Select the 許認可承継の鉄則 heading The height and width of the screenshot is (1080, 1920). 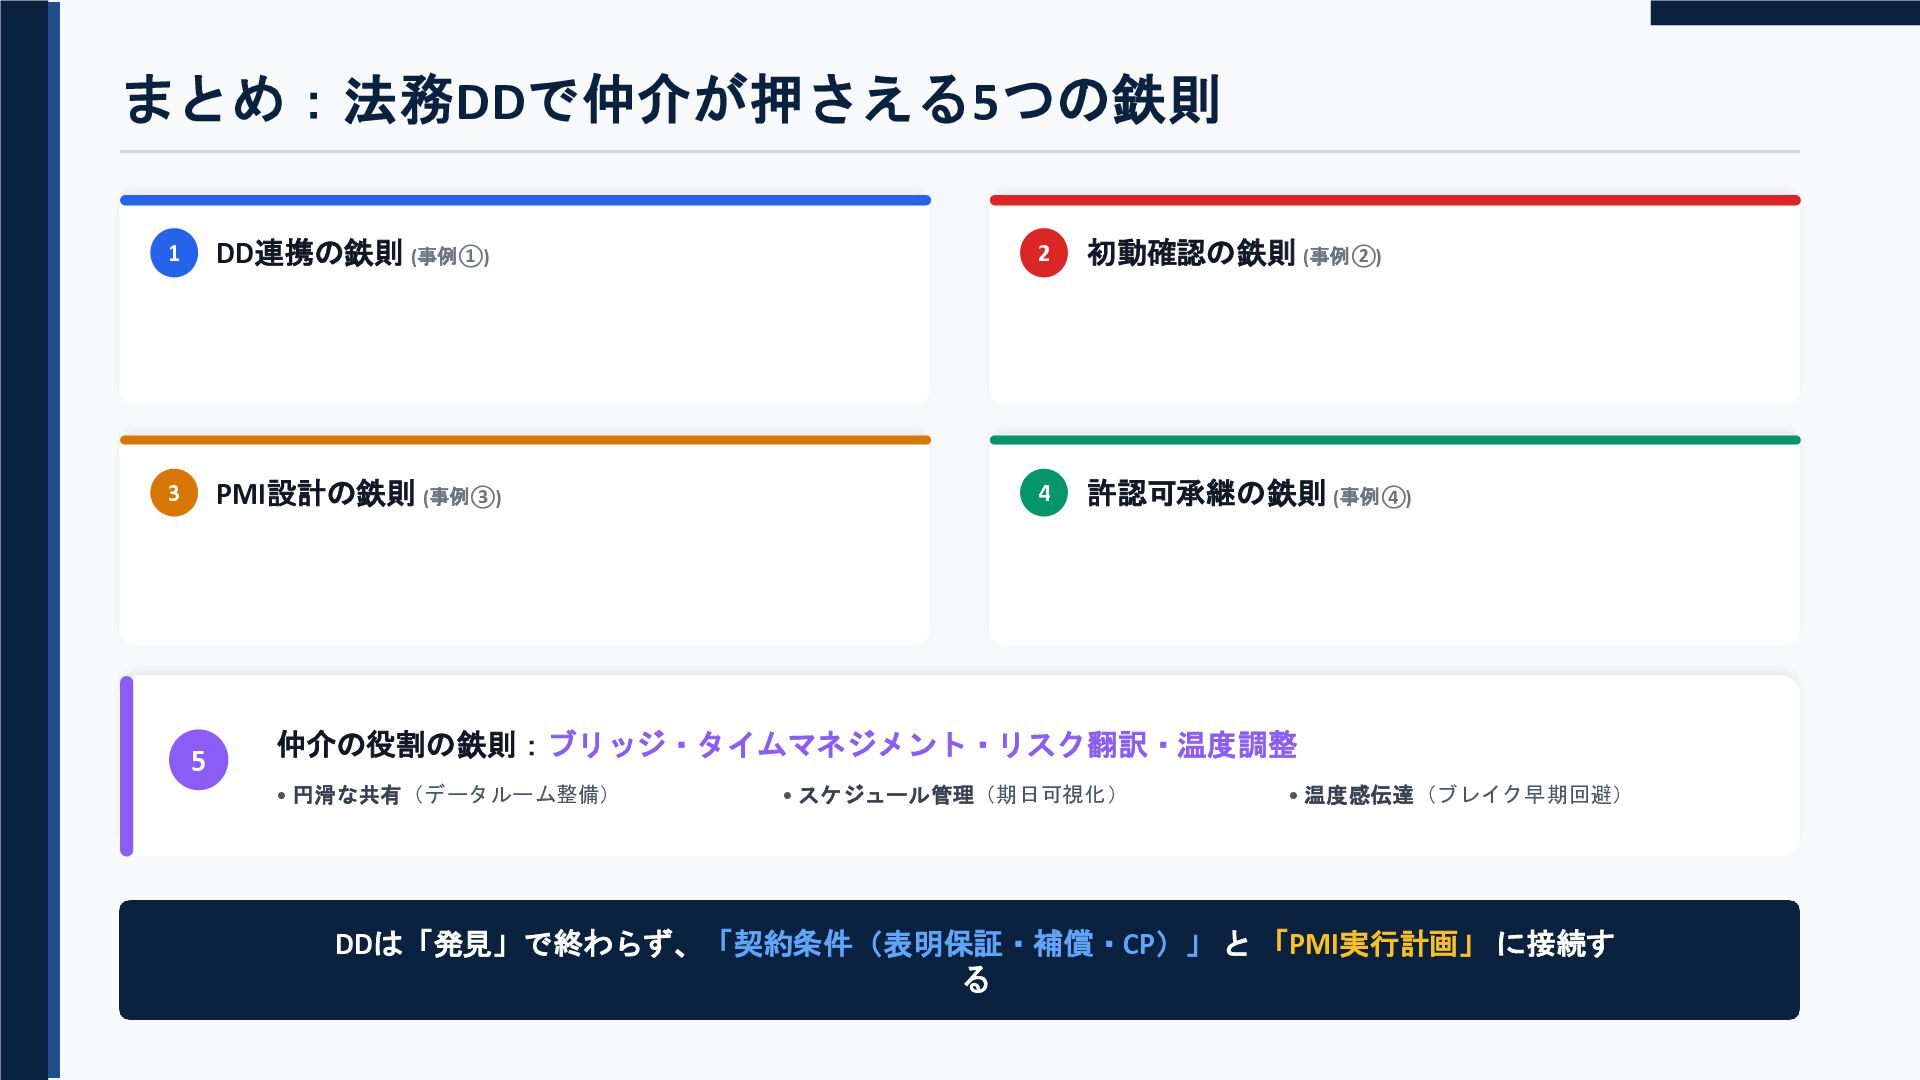click(1206, 494)
